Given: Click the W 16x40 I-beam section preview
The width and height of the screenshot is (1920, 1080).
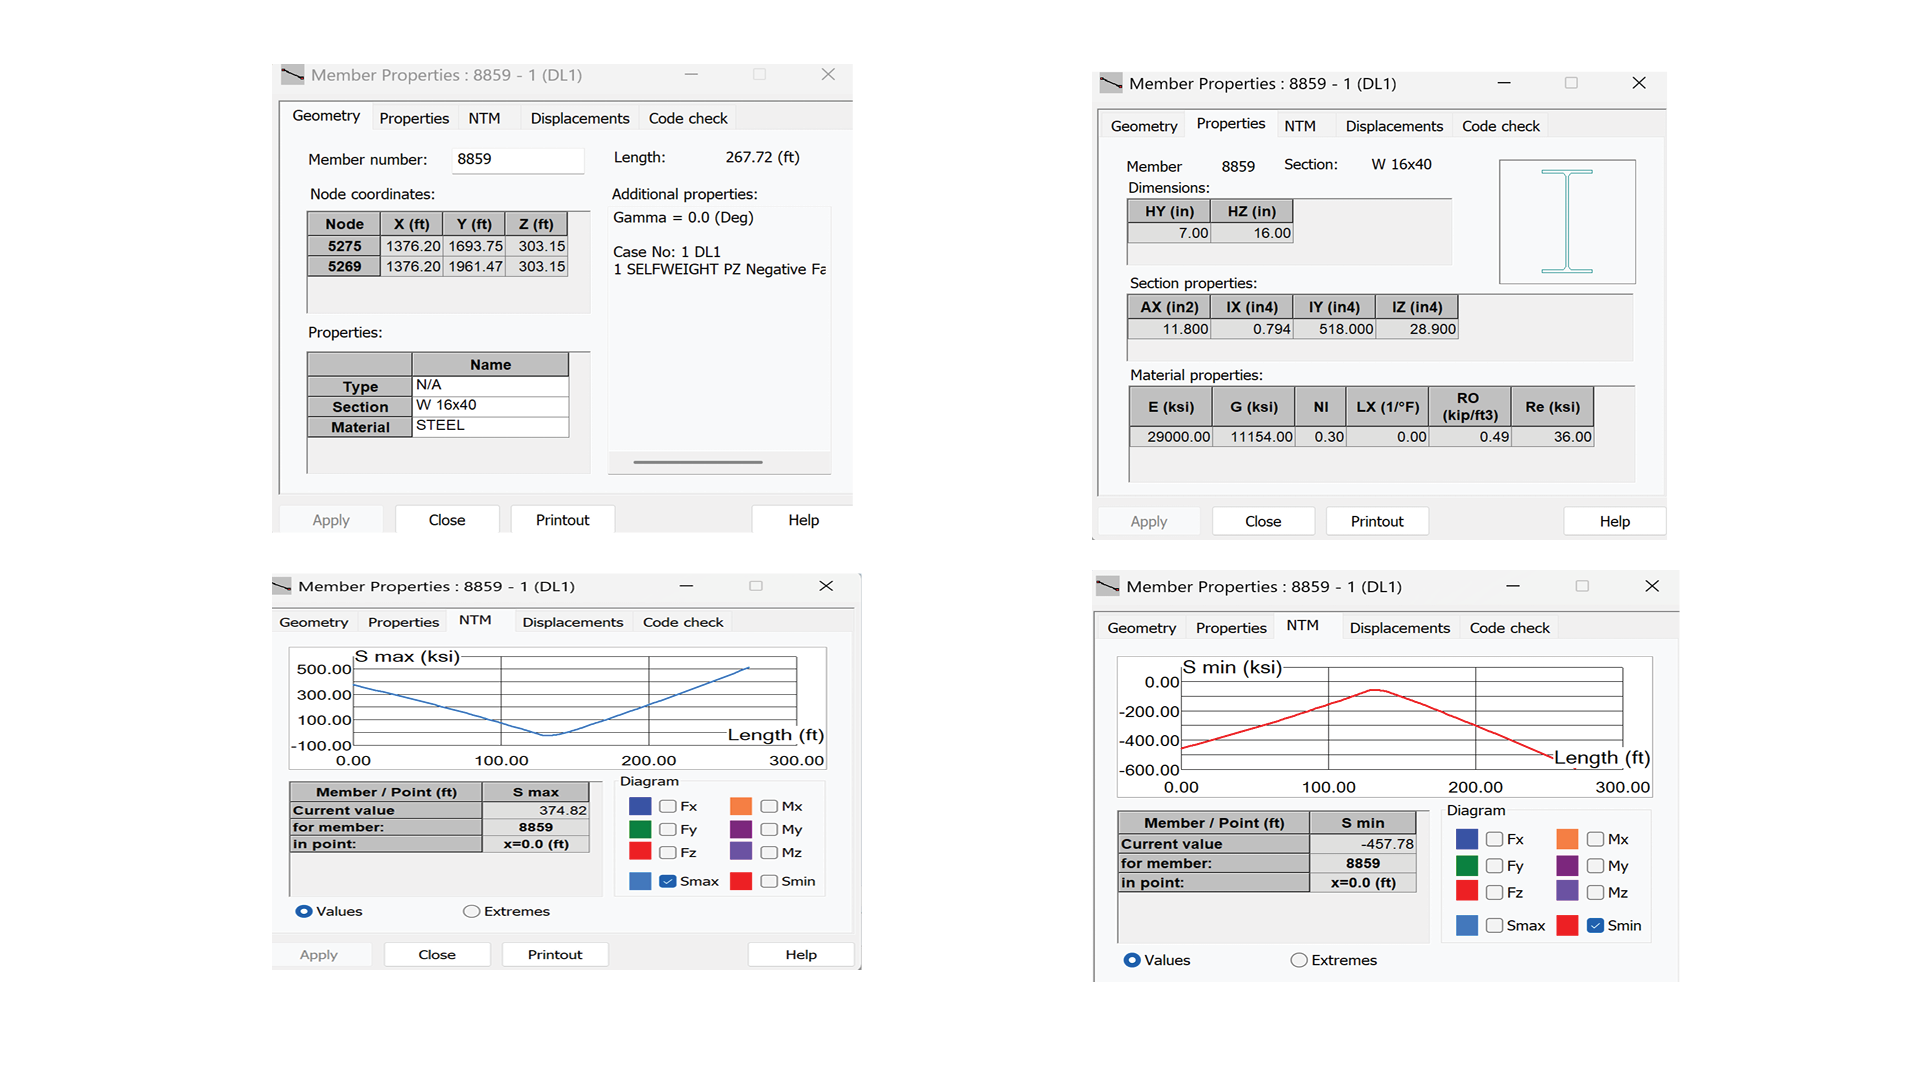Looking at the screenshot, I should click(x=1567, y=221).
